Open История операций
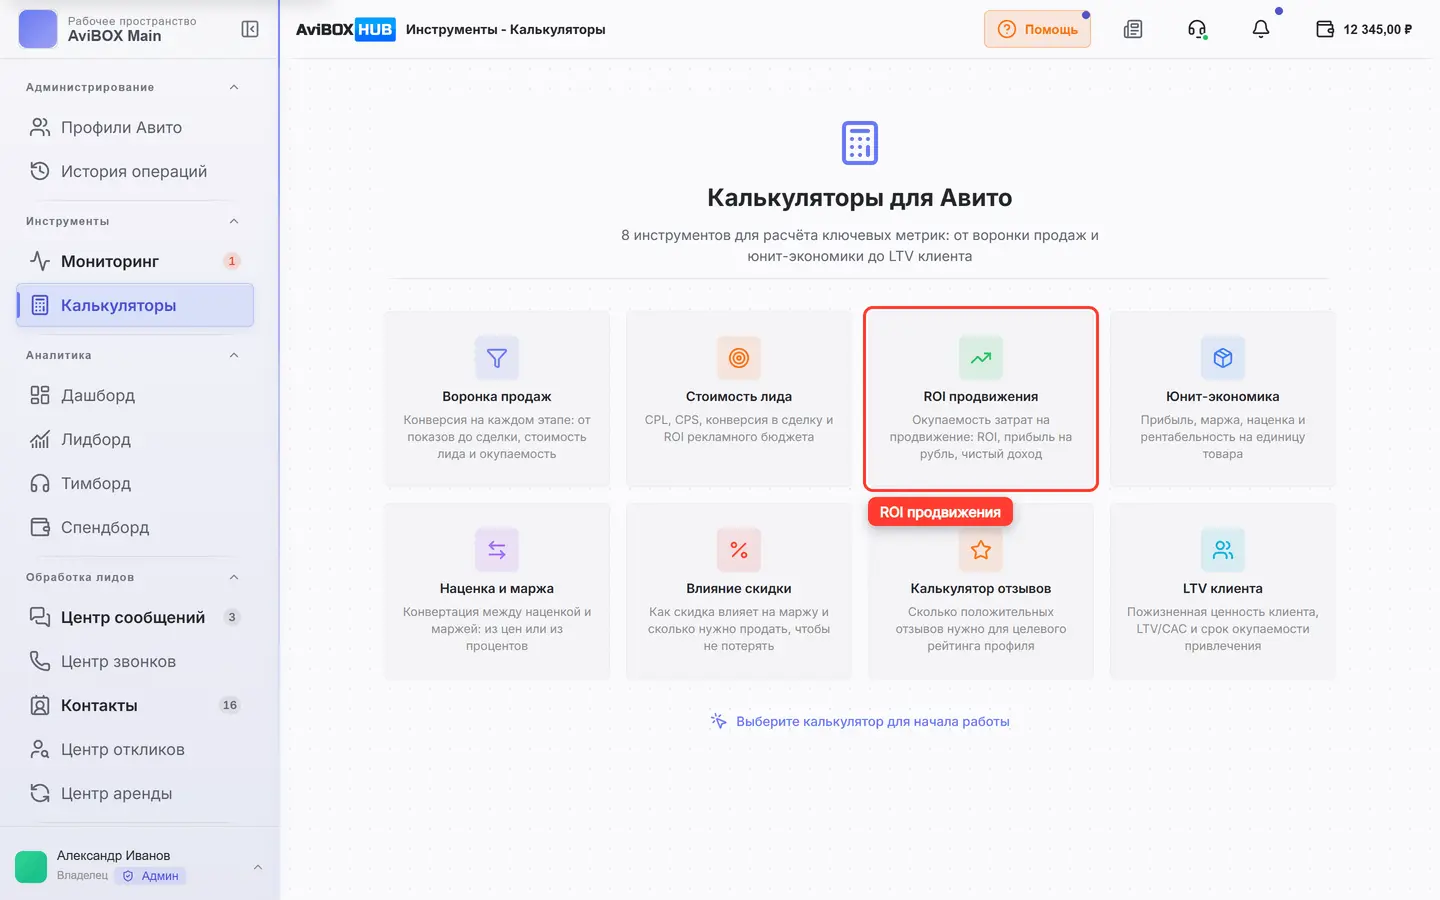Screen dimensions: 1440x900 pyautogui.click(x=135, y=171)
